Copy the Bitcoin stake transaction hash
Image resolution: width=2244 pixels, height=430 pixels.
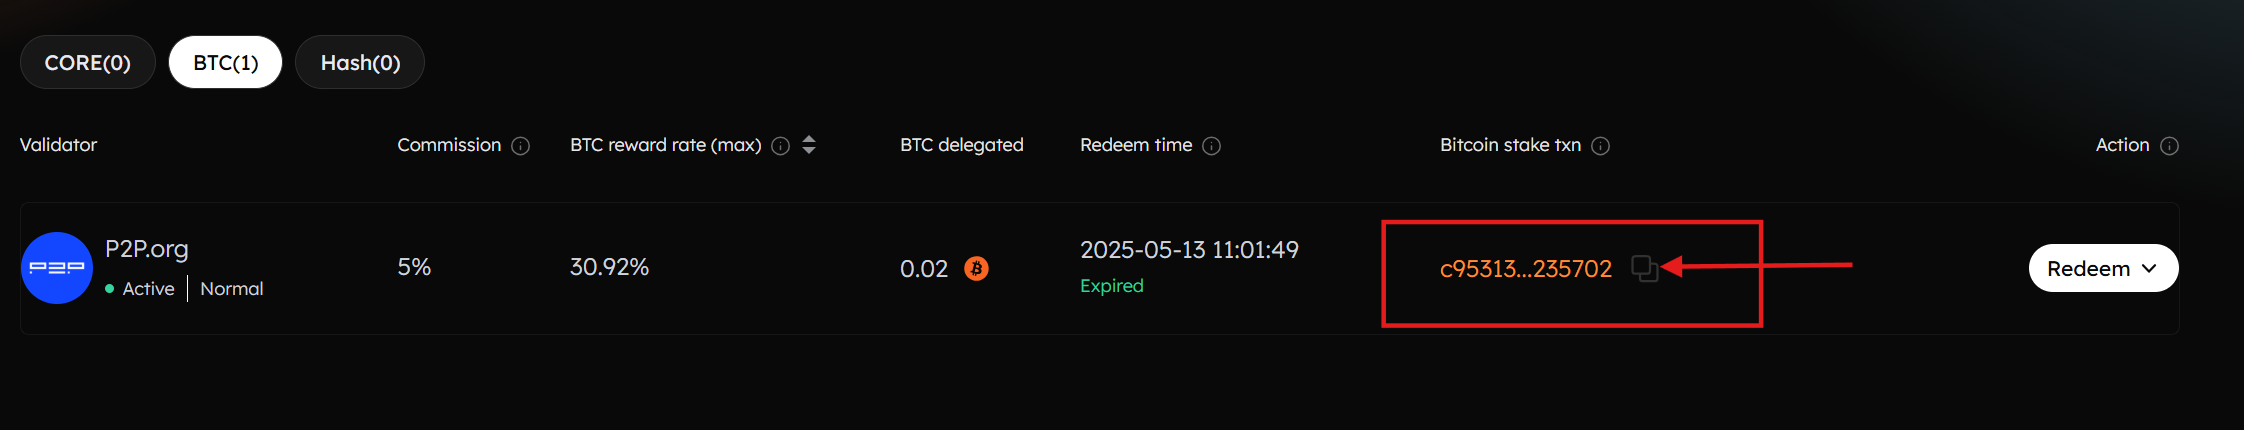click(x=1643, y=268)
